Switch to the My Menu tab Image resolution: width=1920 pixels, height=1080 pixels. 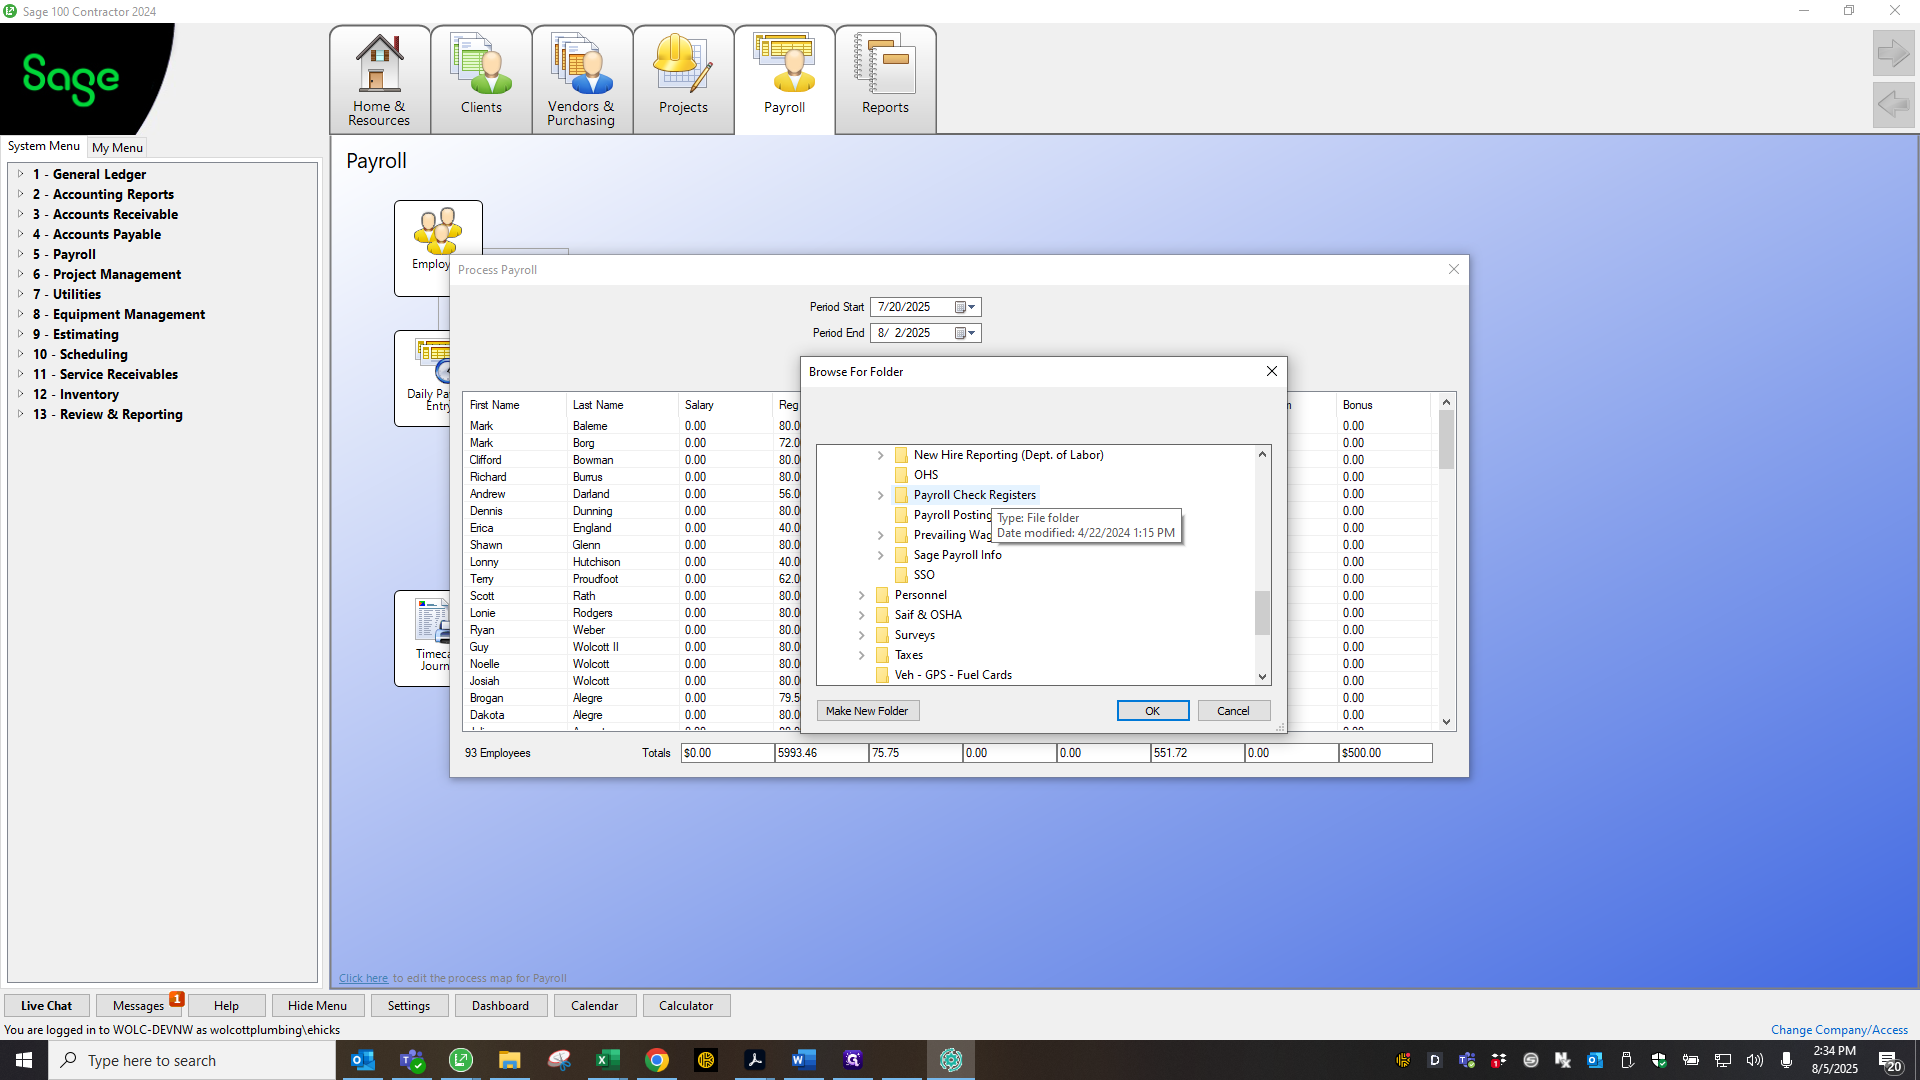click(x=117, y=147)
